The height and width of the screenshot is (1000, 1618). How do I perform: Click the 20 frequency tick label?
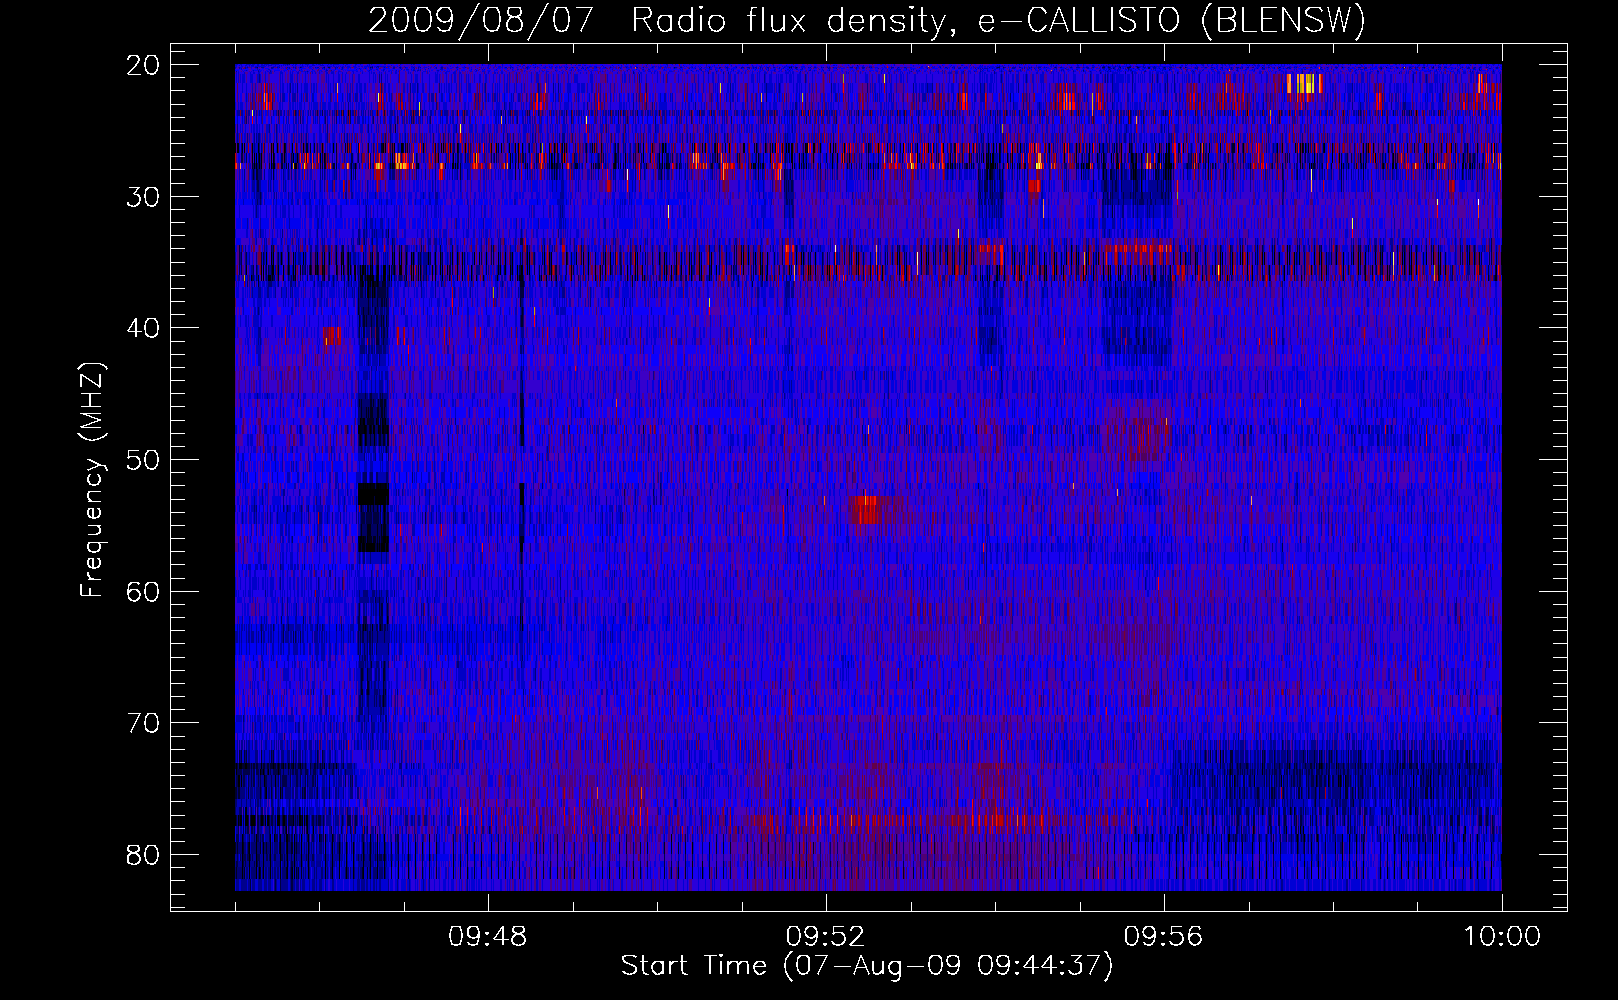[x=144, y=65]
